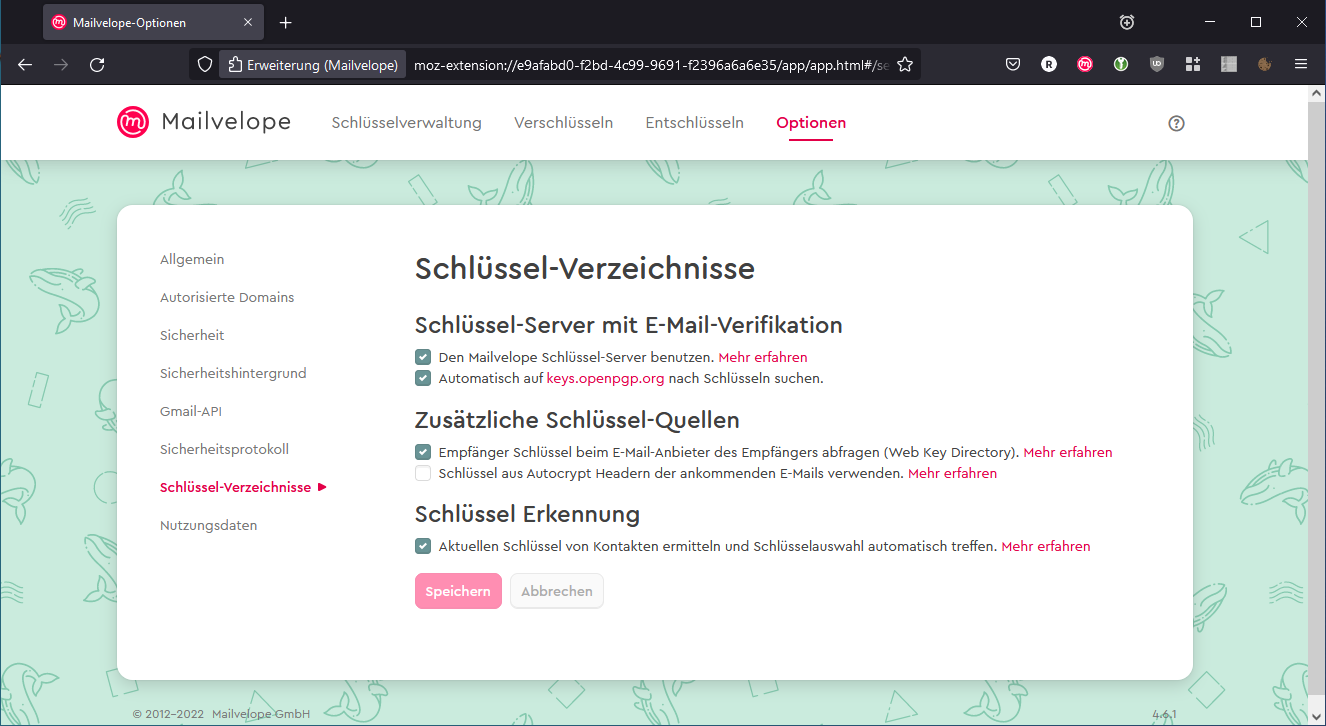Open the uBlock Origin shield icon

[1157, 64]
